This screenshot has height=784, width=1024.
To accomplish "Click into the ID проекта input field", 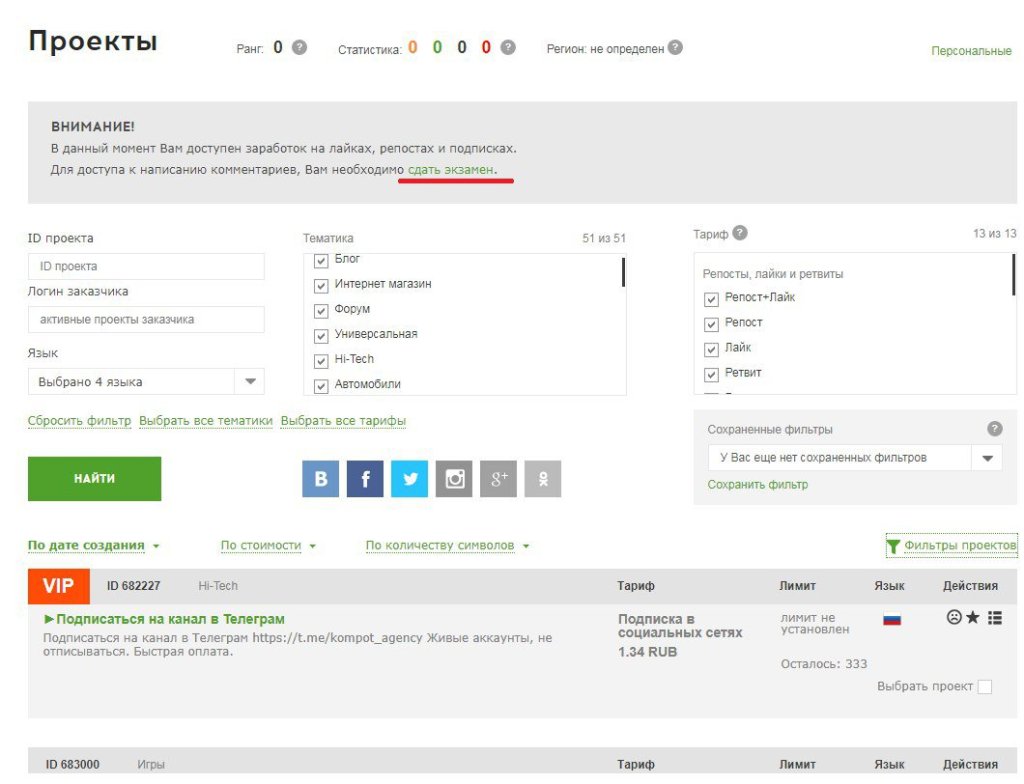I will point(146,266).
